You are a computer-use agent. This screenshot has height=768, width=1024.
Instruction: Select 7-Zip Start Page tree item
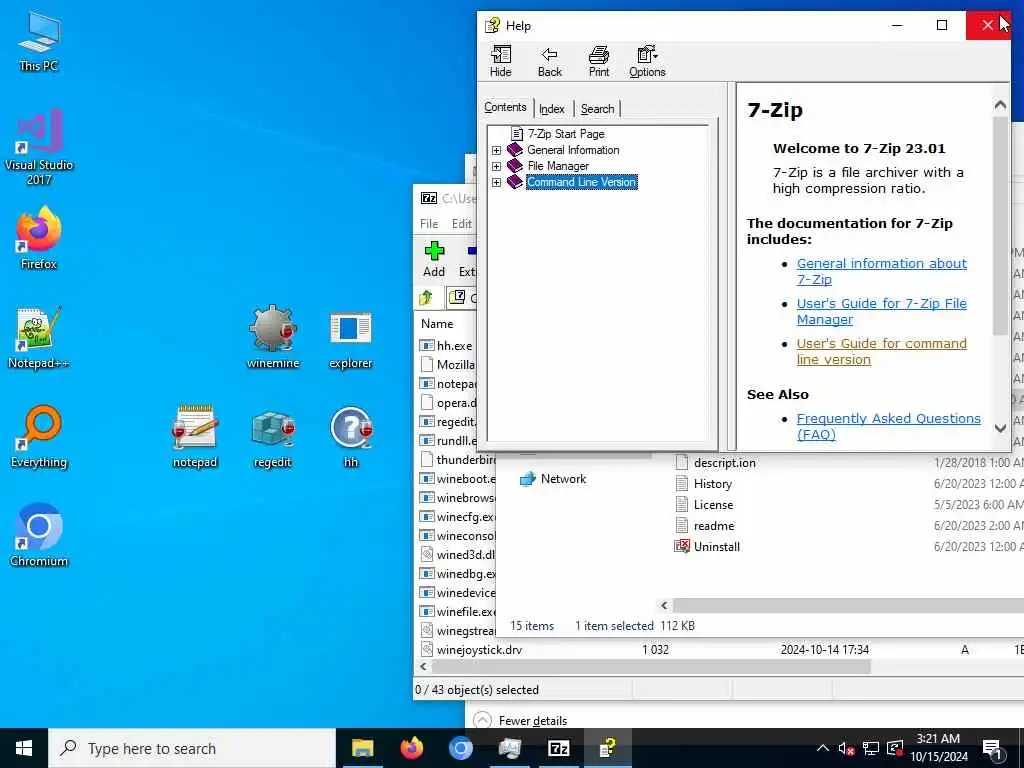point(566,134)
